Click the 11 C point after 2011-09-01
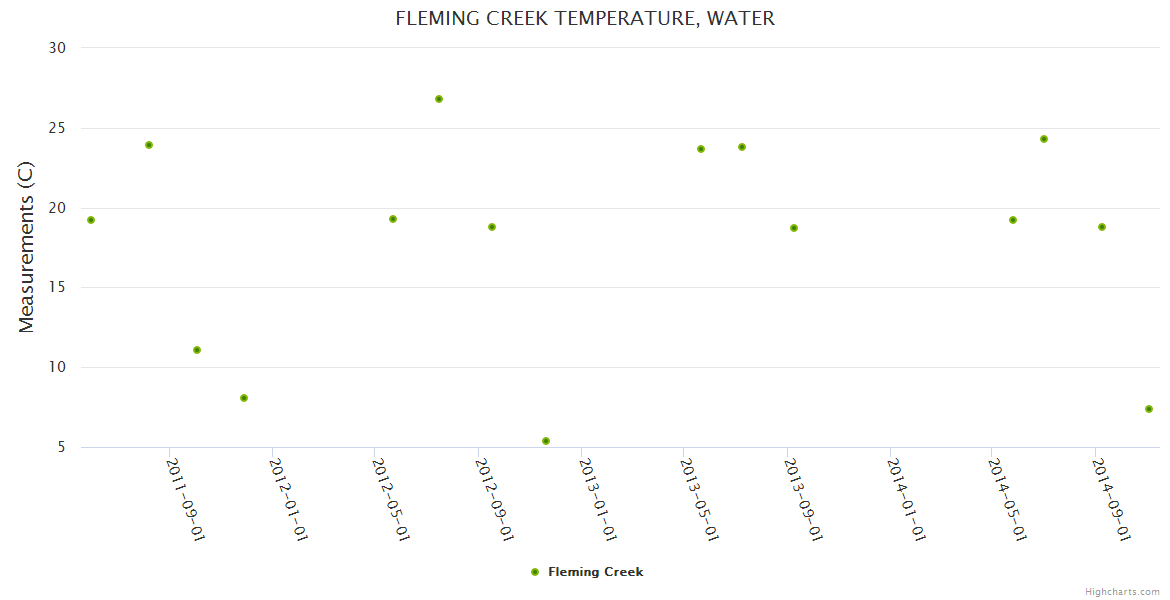This screenshot has width=1170, height=600. (197, 350)
